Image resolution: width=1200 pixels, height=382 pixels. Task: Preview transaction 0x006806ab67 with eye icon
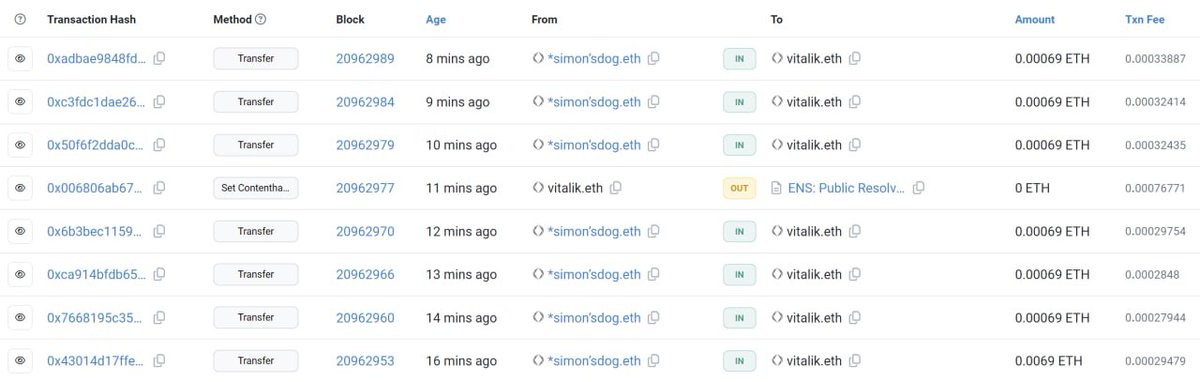tap(20, 188)
